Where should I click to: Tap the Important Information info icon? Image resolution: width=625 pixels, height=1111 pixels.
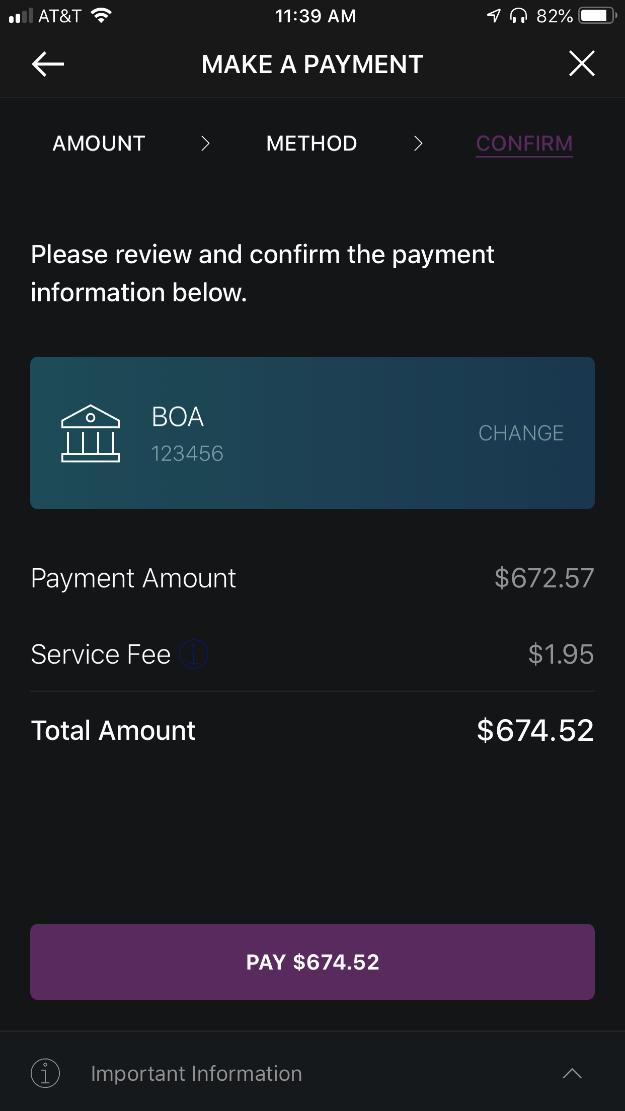pos(45,1073)
